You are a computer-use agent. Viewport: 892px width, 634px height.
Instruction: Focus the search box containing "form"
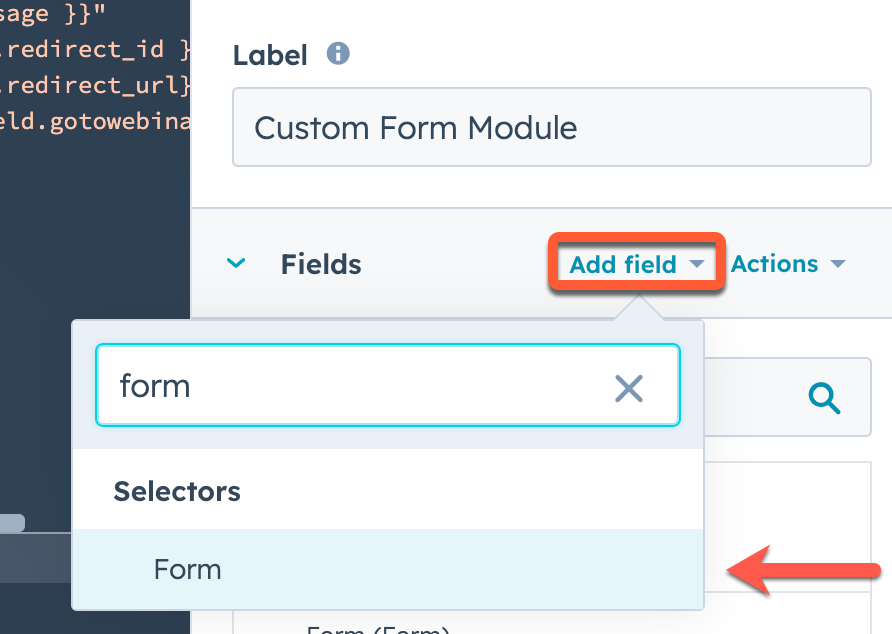350,386
